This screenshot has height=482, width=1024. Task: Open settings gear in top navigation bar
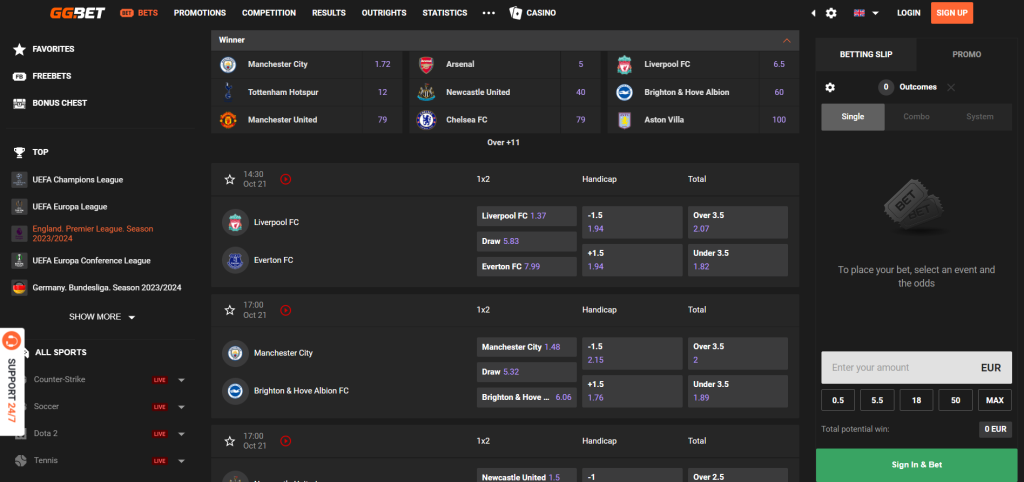point(831,13)
